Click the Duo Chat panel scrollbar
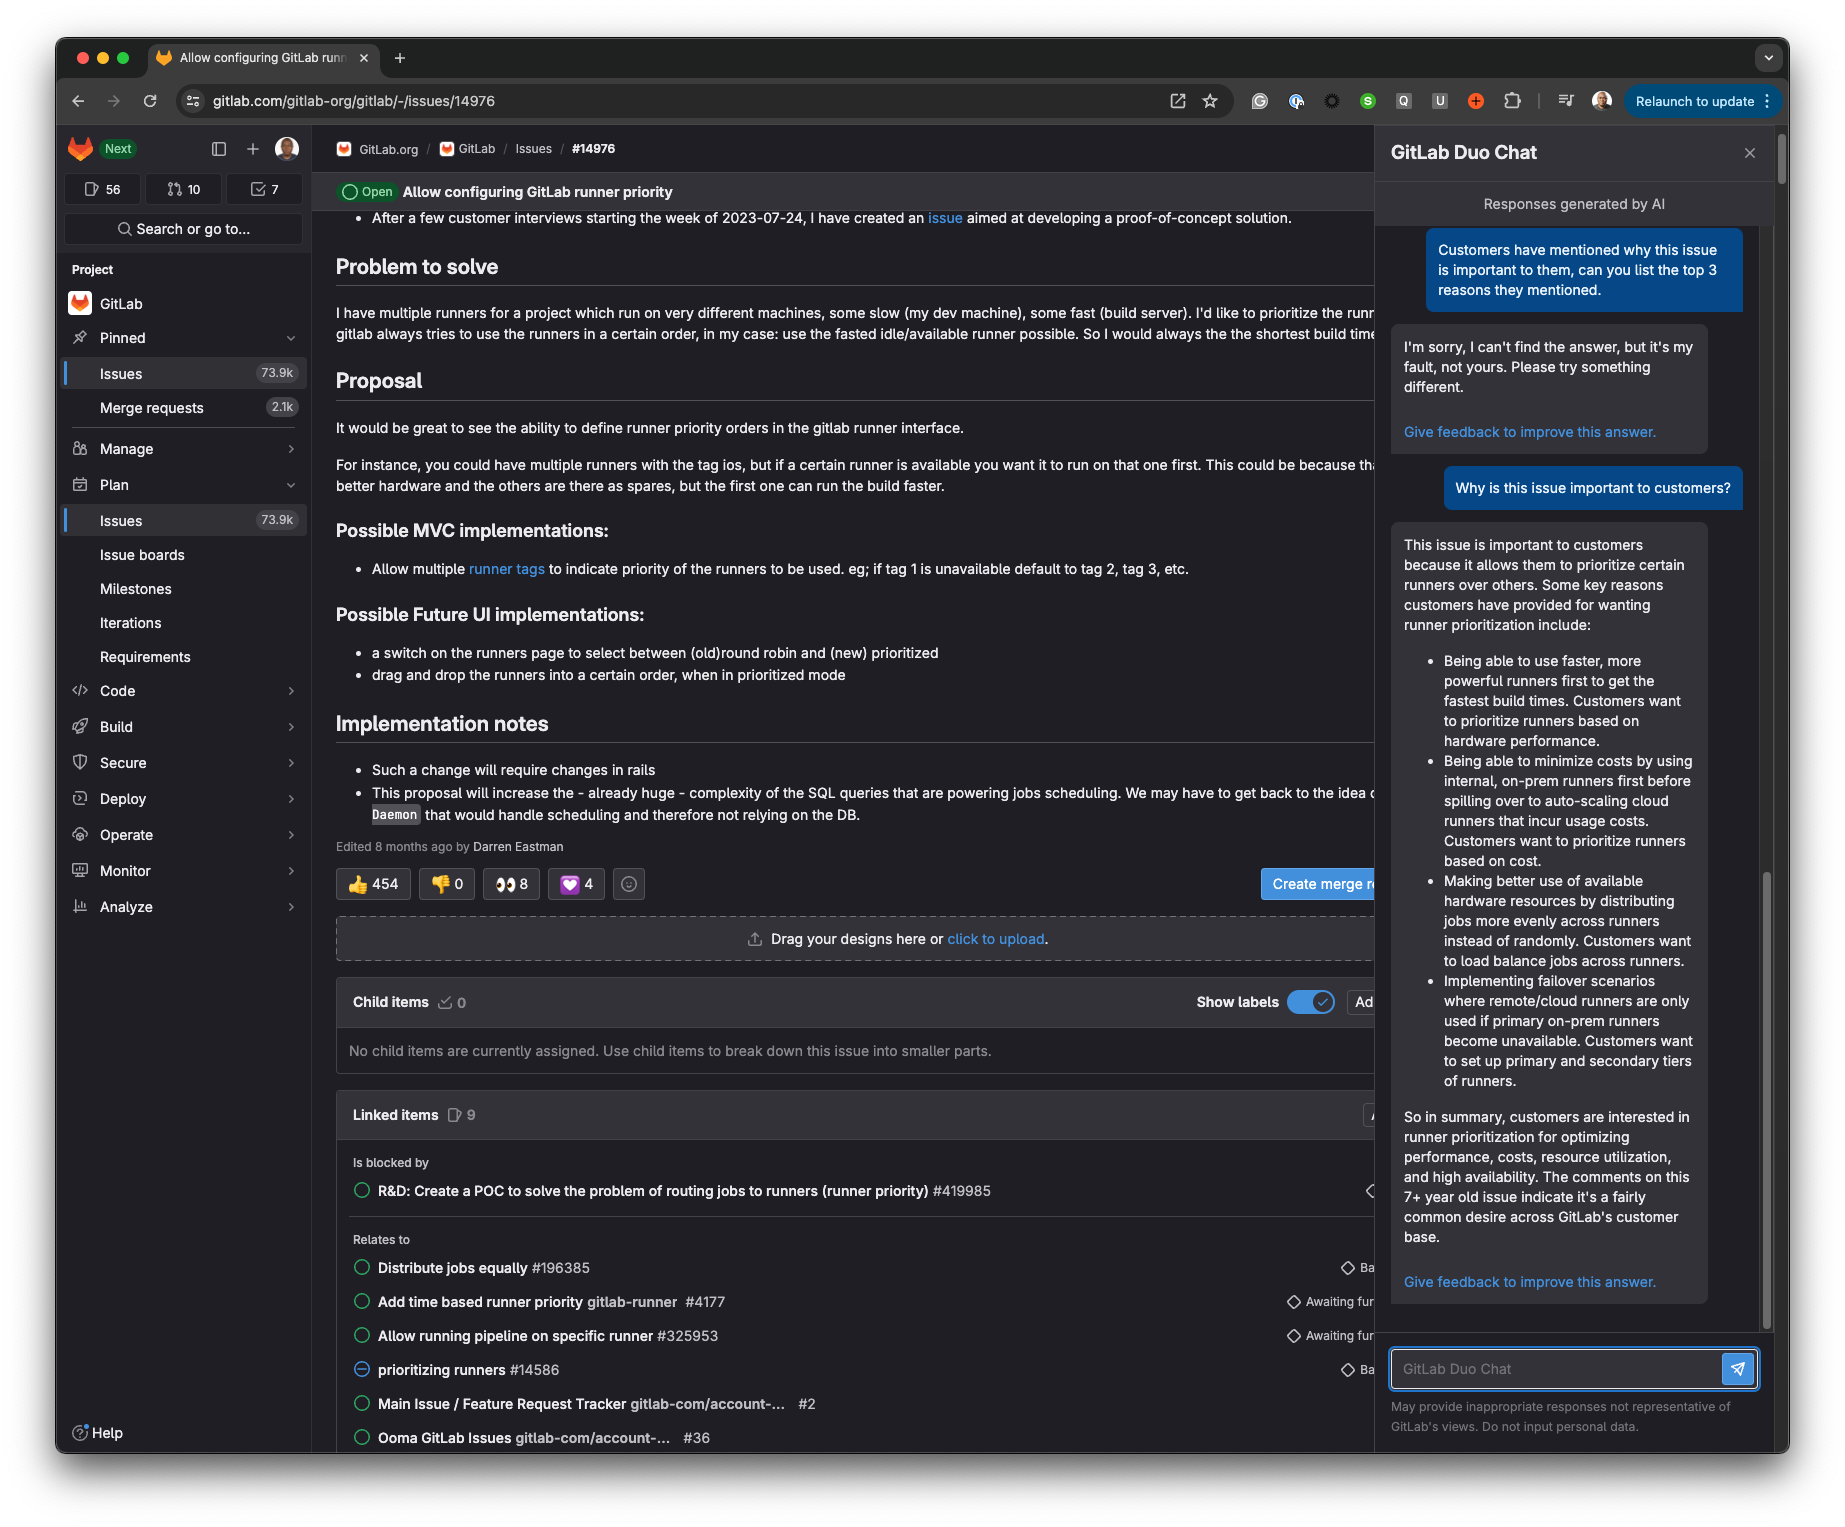 click(1767, 1100)
